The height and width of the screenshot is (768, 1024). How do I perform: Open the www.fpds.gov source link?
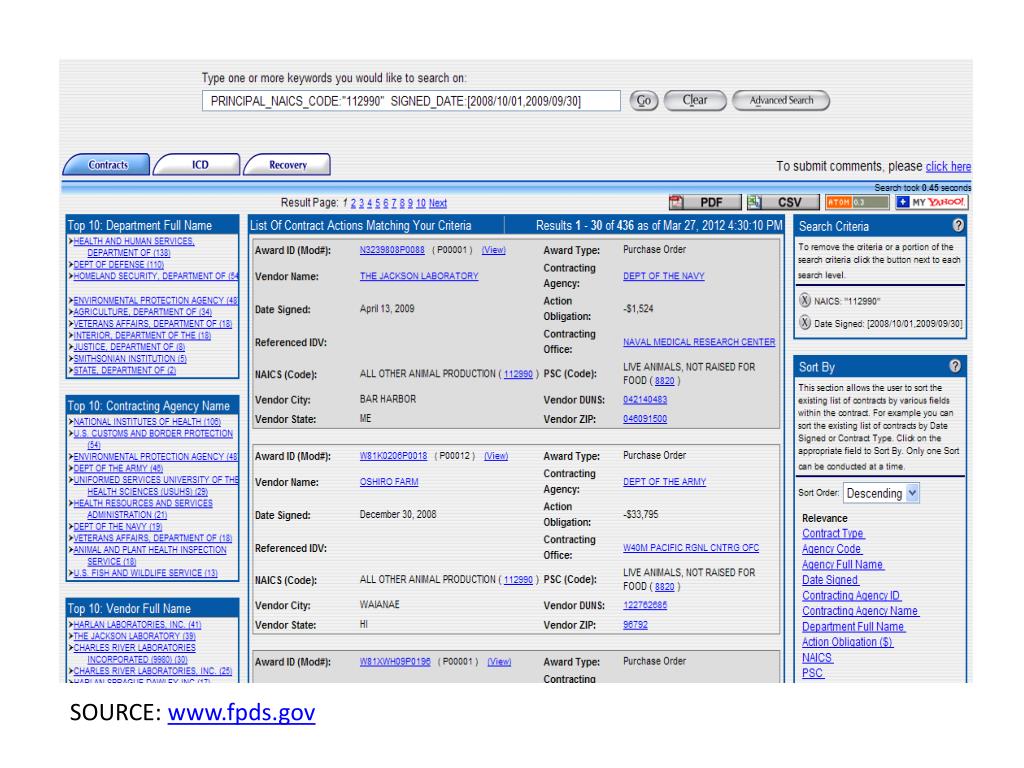pyautogui.click(x=241, y=712)
